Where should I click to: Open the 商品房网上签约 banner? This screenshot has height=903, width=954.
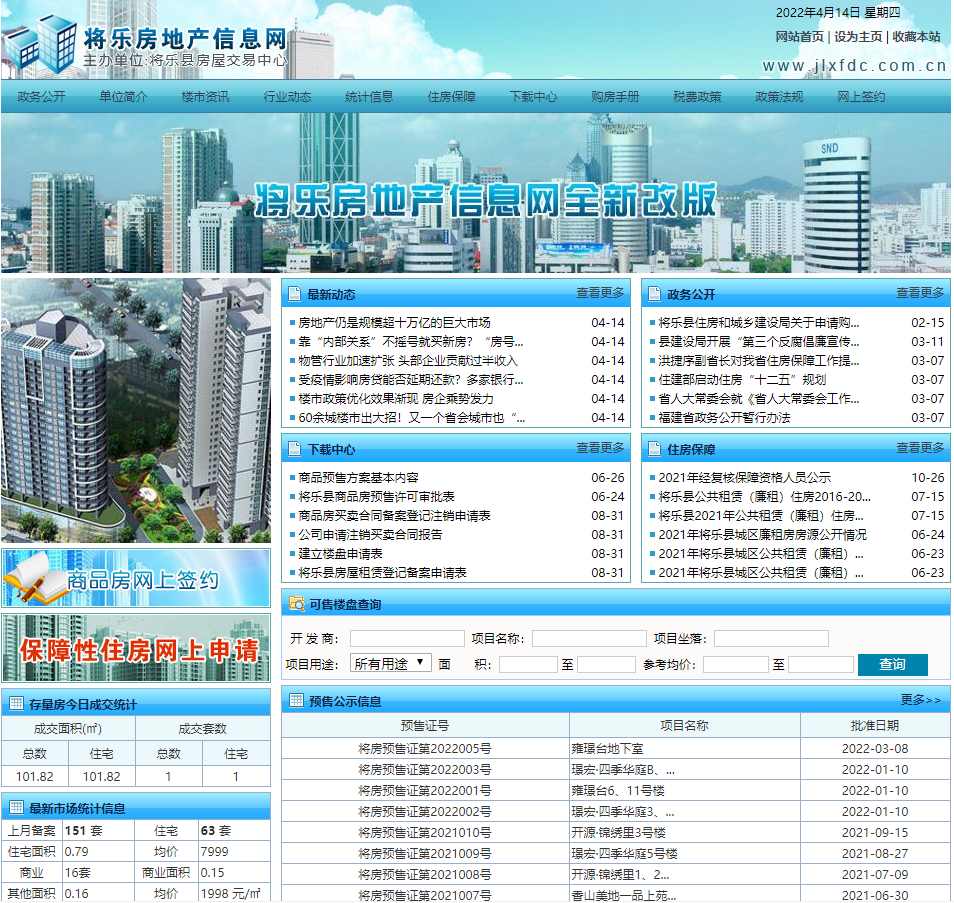[135, 578]
